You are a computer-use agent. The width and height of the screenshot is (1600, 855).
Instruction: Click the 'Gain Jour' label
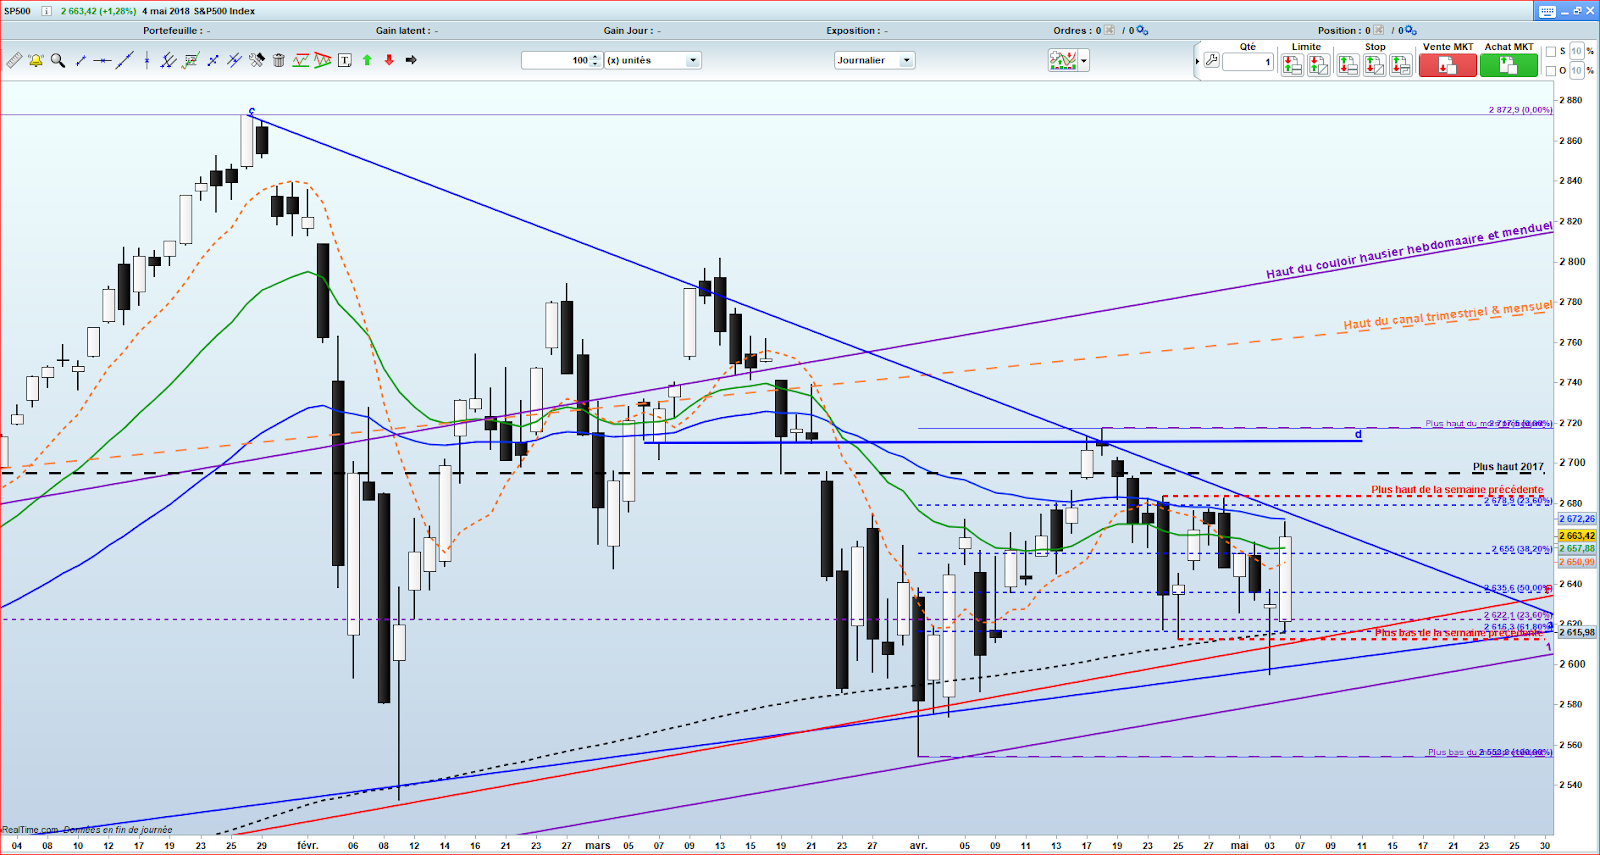628,31
